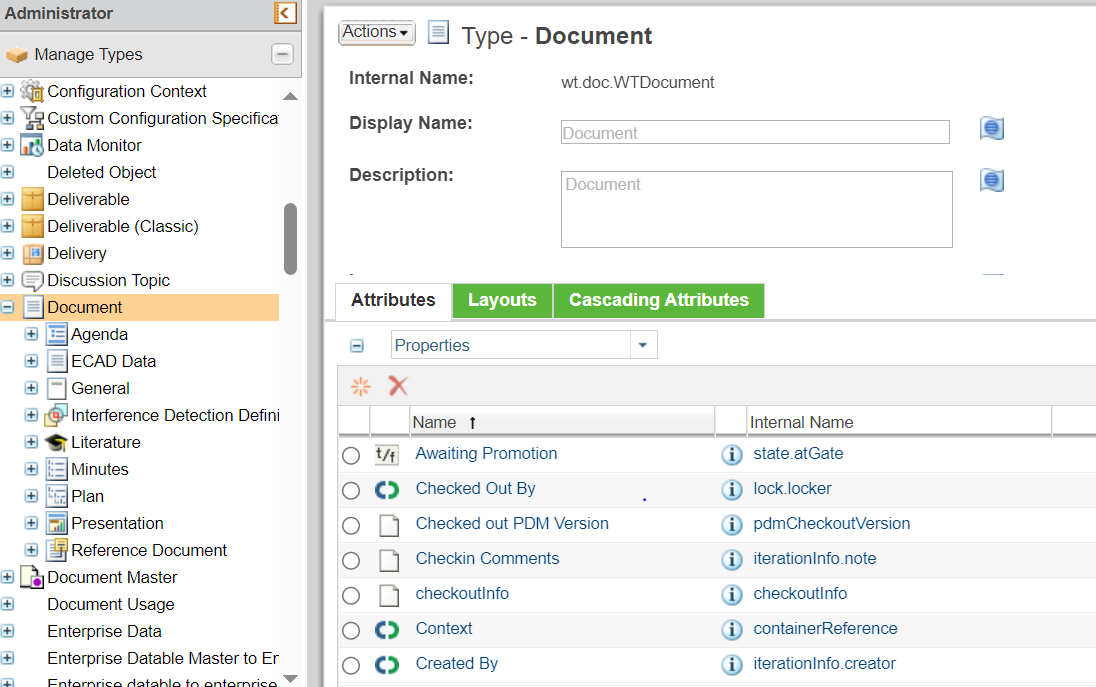The height and width of the screenshot is (687, 1096).
Task: Click info icon for lock.locker row
Action: (731, 490)
